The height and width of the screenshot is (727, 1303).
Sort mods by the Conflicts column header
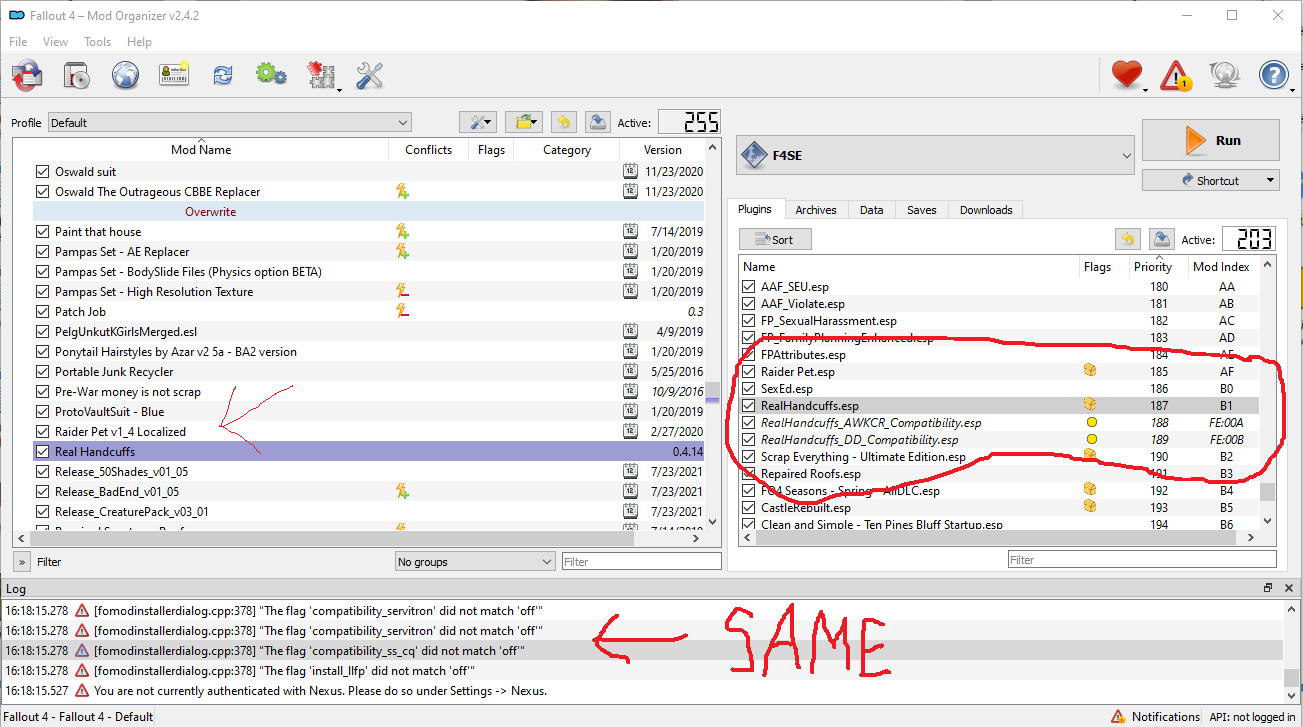pos(429,150)
